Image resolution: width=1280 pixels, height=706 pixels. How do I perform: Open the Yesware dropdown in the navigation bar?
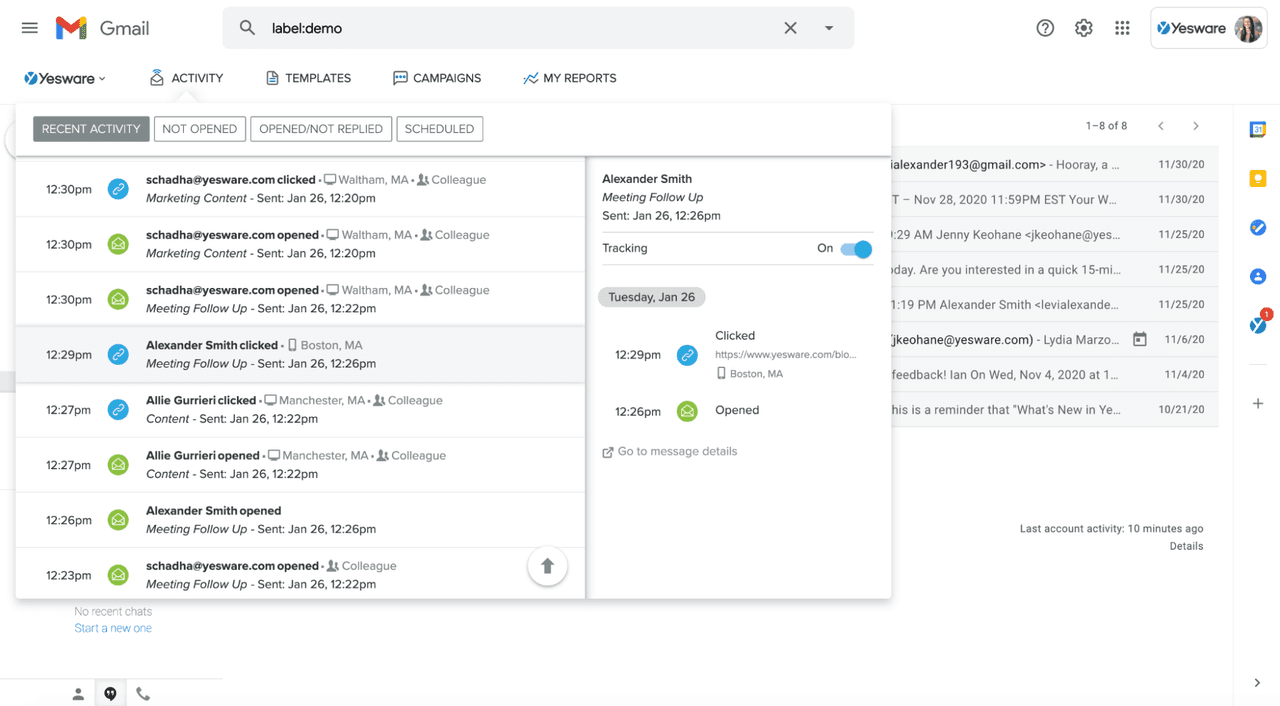pyautogui.click(x=64, y=77)
